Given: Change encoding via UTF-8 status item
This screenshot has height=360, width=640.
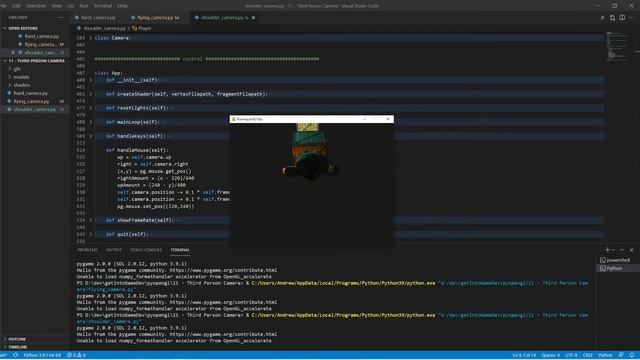Looking at the screenshot, I should [571, 355].
